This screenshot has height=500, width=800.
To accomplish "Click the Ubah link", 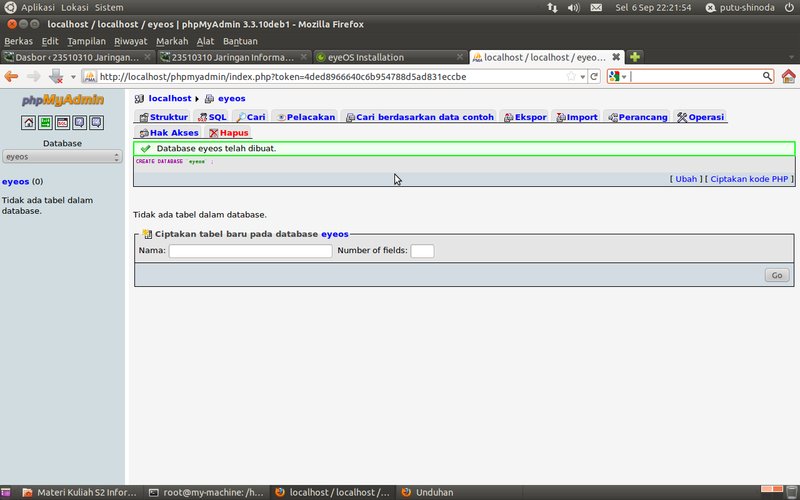I will (x=686, y=179).
